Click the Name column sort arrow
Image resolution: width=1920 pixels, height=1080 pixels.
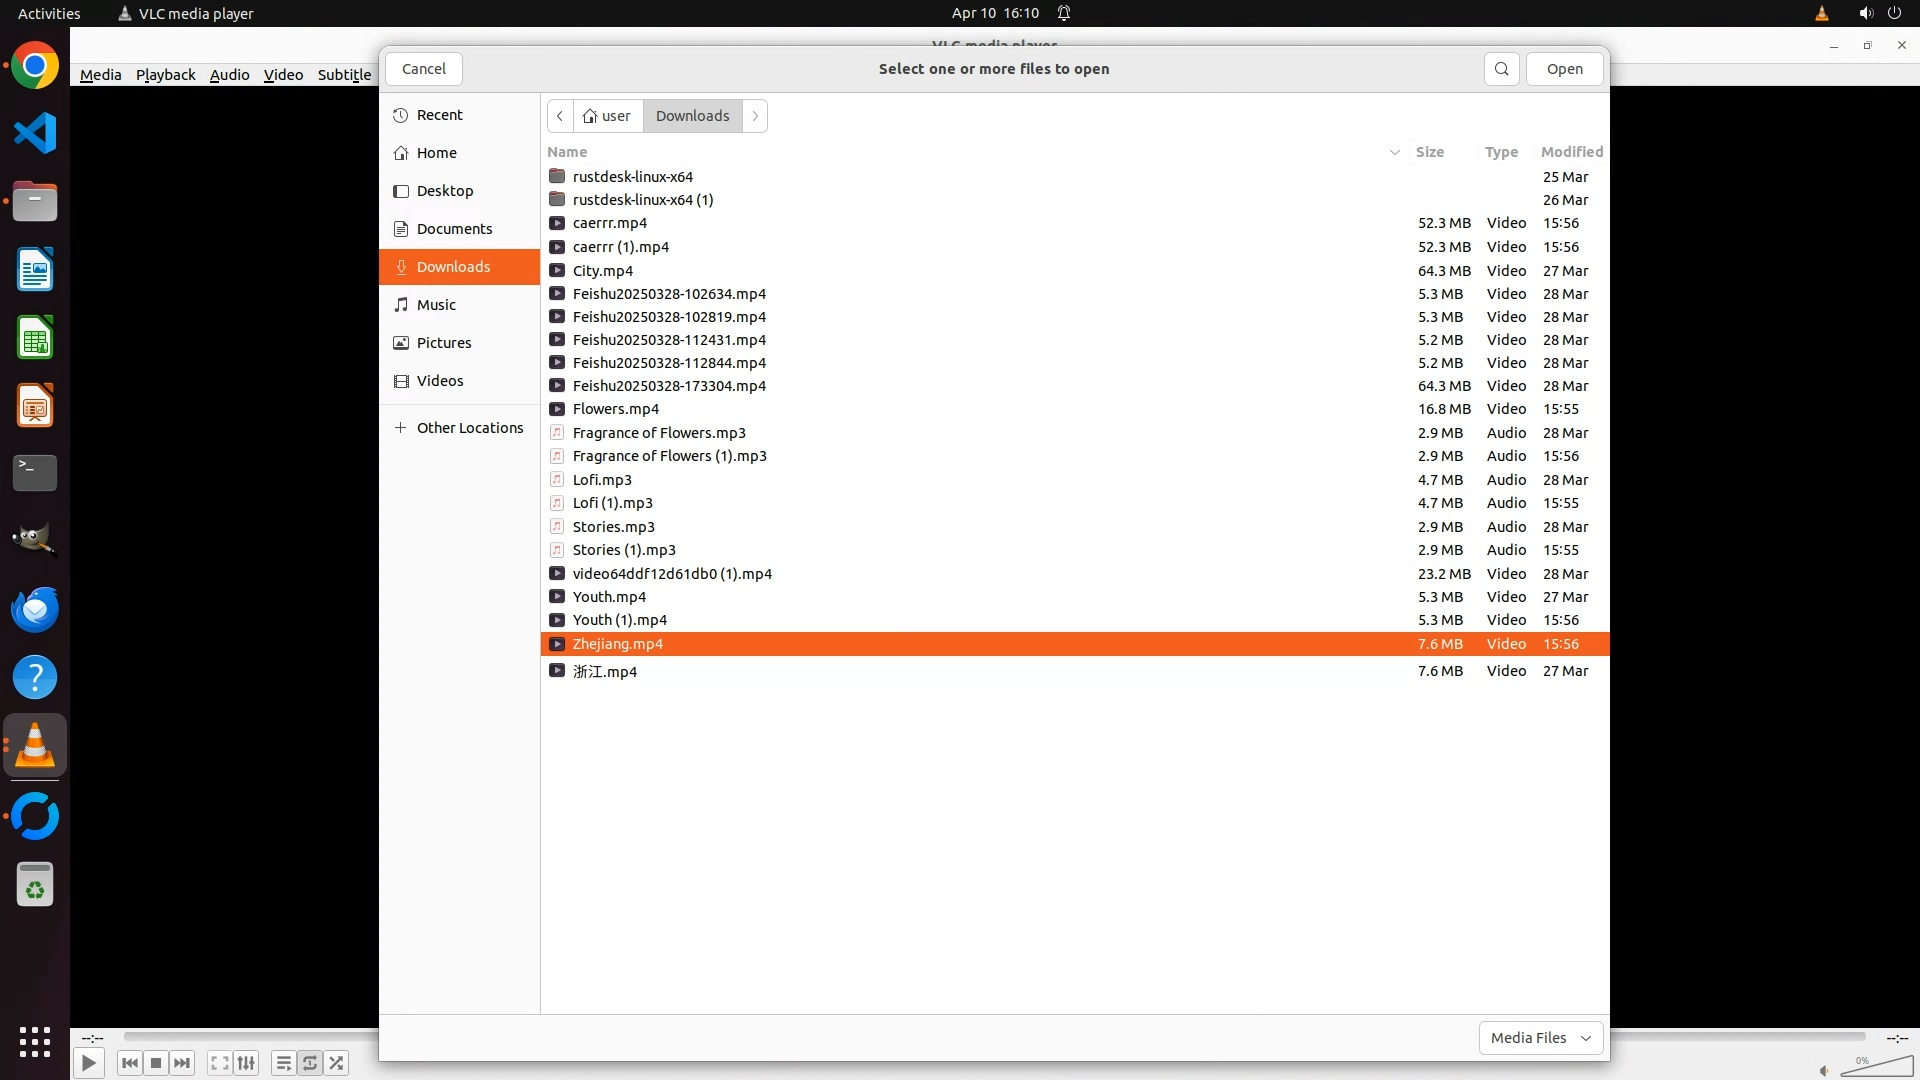(x=1394, y=152)
